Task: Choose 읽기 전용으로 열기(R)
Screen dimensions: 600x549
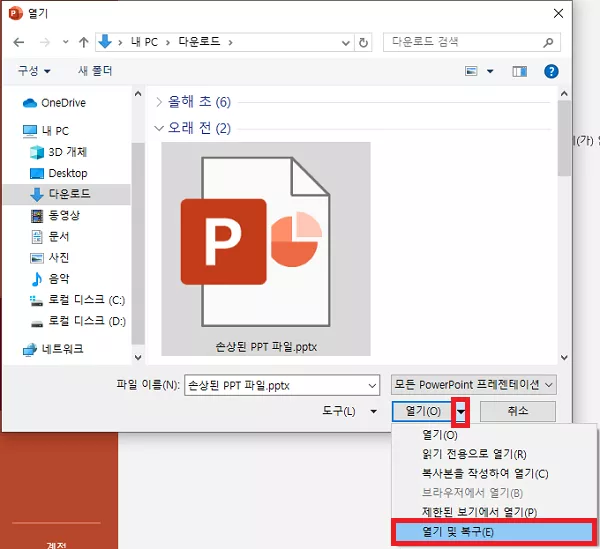Action: pyautogui.click(x=494, y=454)
